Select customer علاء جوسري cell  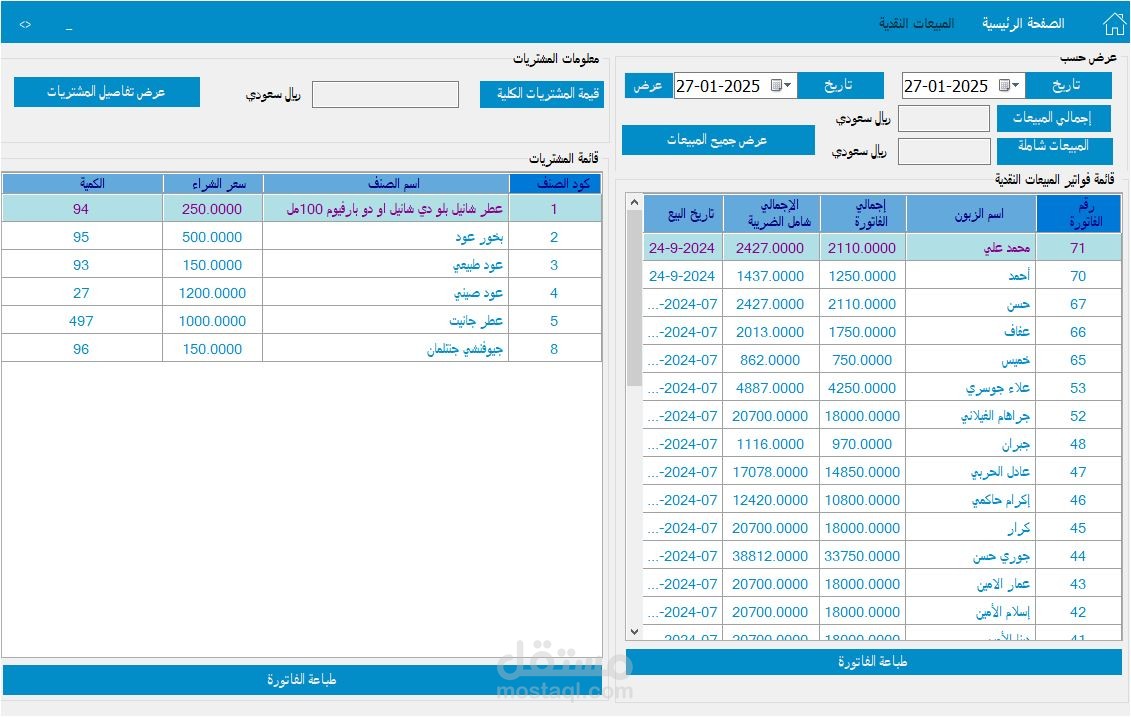(971, 388)
